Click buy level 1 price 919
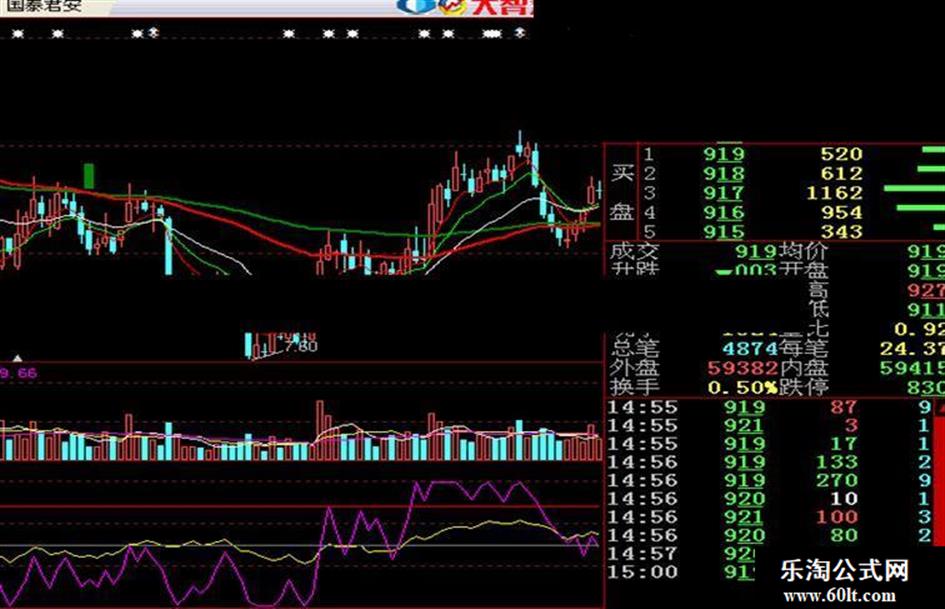This screenshot has width=945, height=609. (724, 154)
